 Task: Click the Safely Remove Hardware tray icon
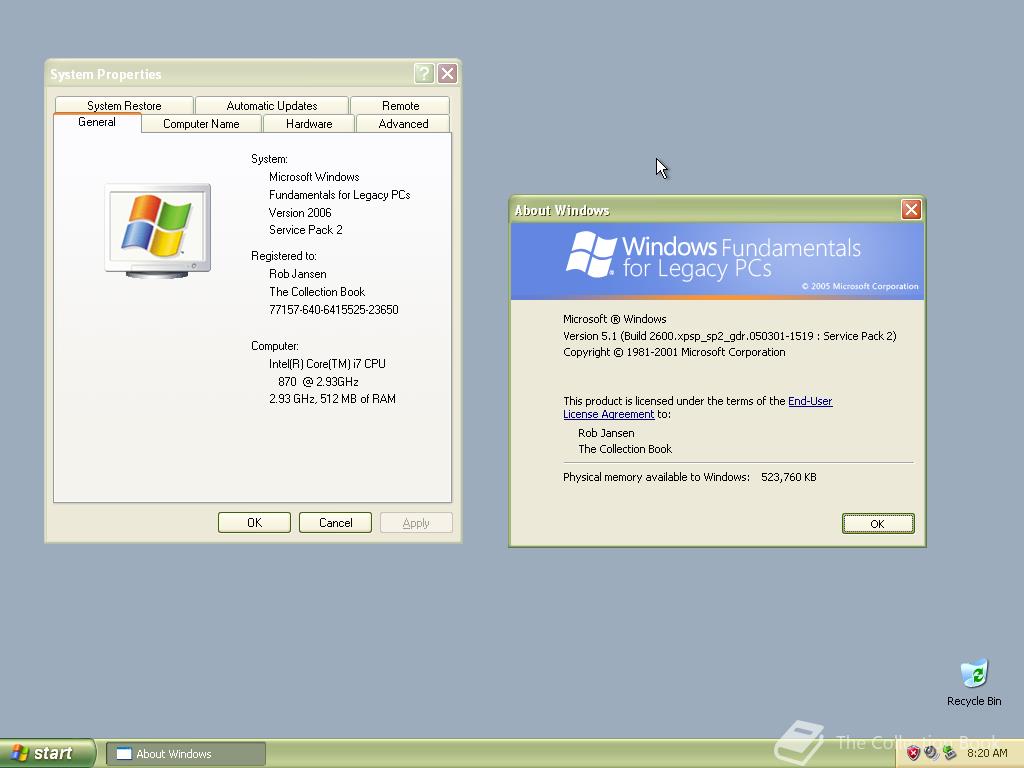(950, 753)
